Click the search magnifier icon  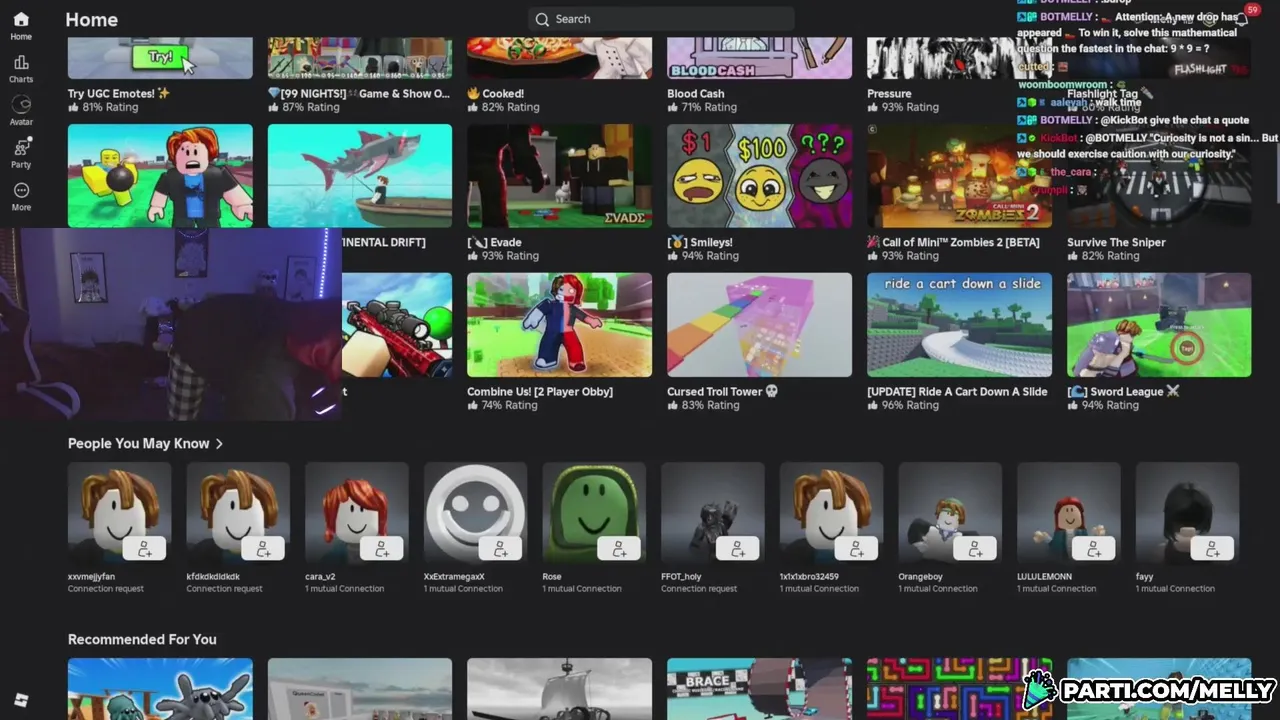pos(542,19)
